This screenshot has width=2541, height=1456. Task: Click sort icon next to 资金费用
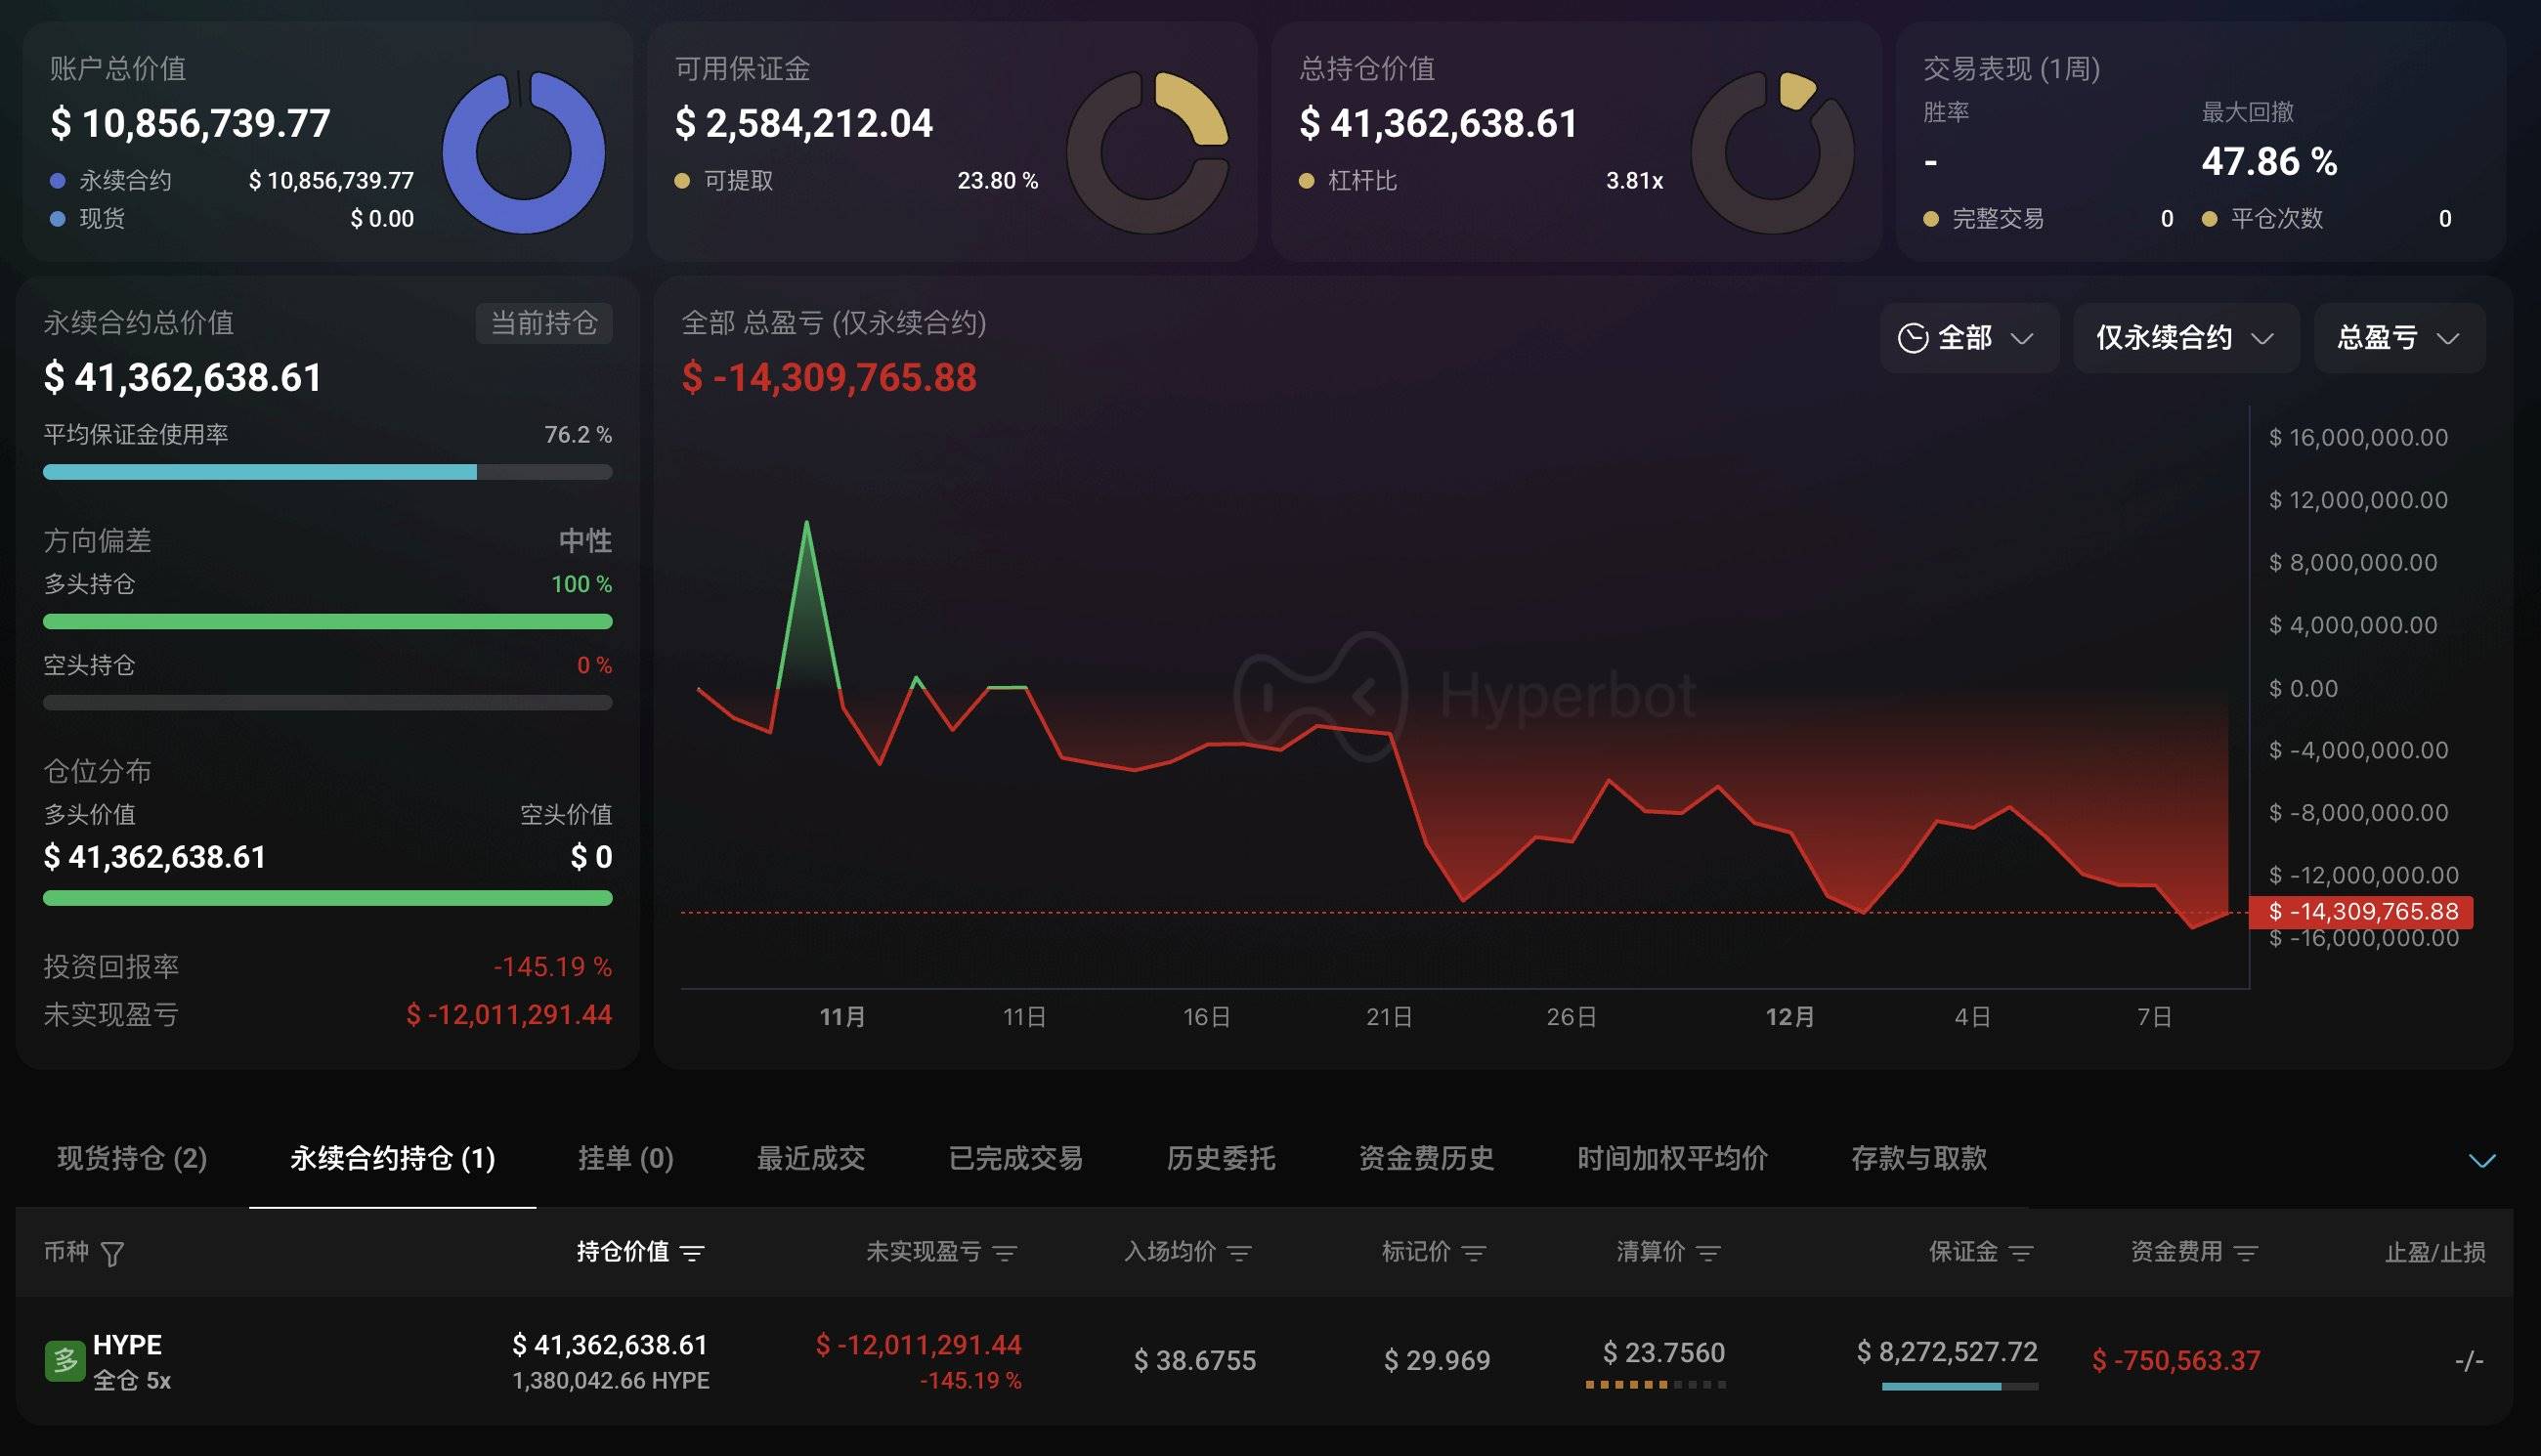coord(2246,1253)
